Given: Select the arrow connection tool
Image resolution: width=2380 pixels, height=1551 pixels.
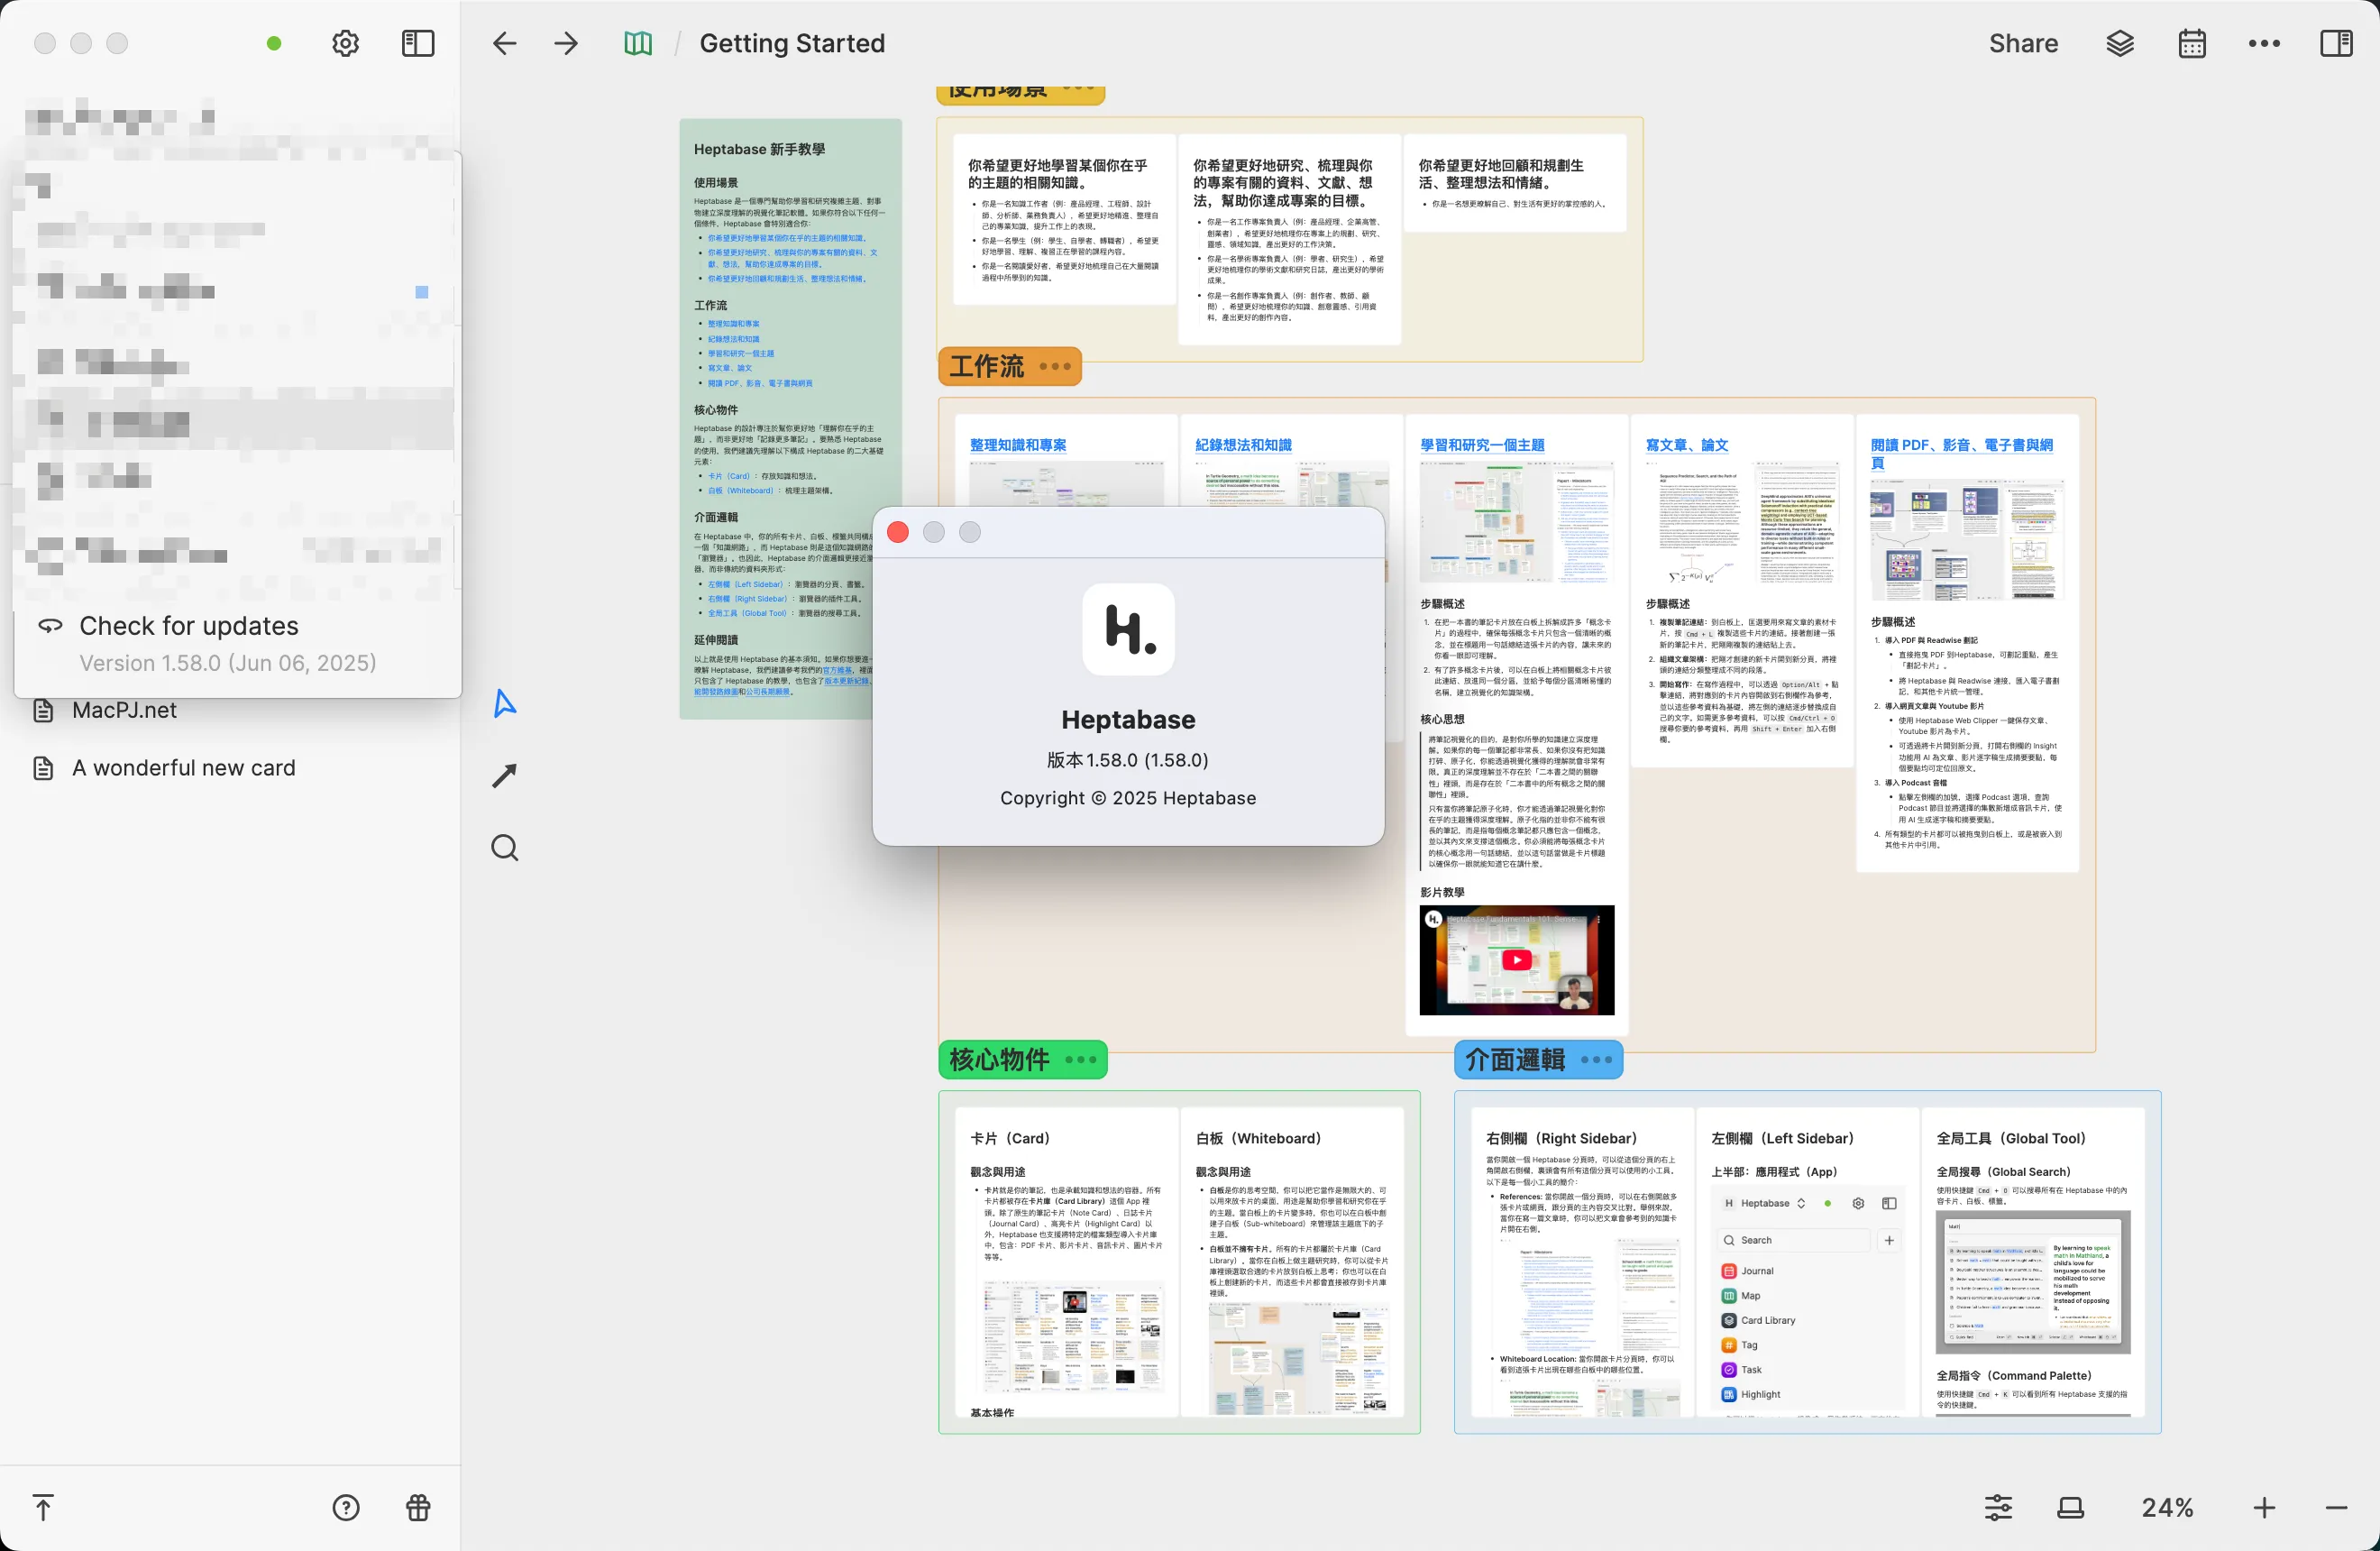Looking at the screenshot, I should click(505, 775).
